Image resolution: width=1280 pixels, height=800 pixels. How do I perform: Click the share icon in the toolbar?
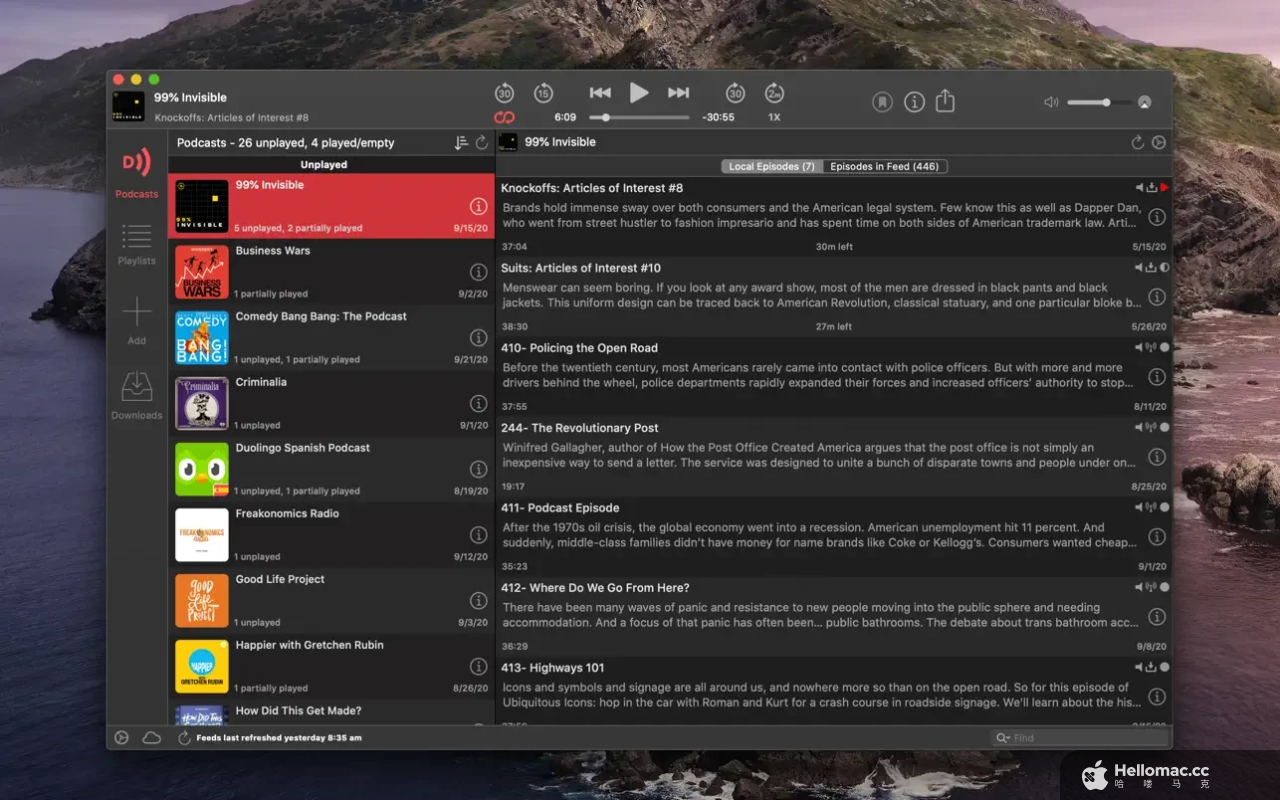click(946, 101)
